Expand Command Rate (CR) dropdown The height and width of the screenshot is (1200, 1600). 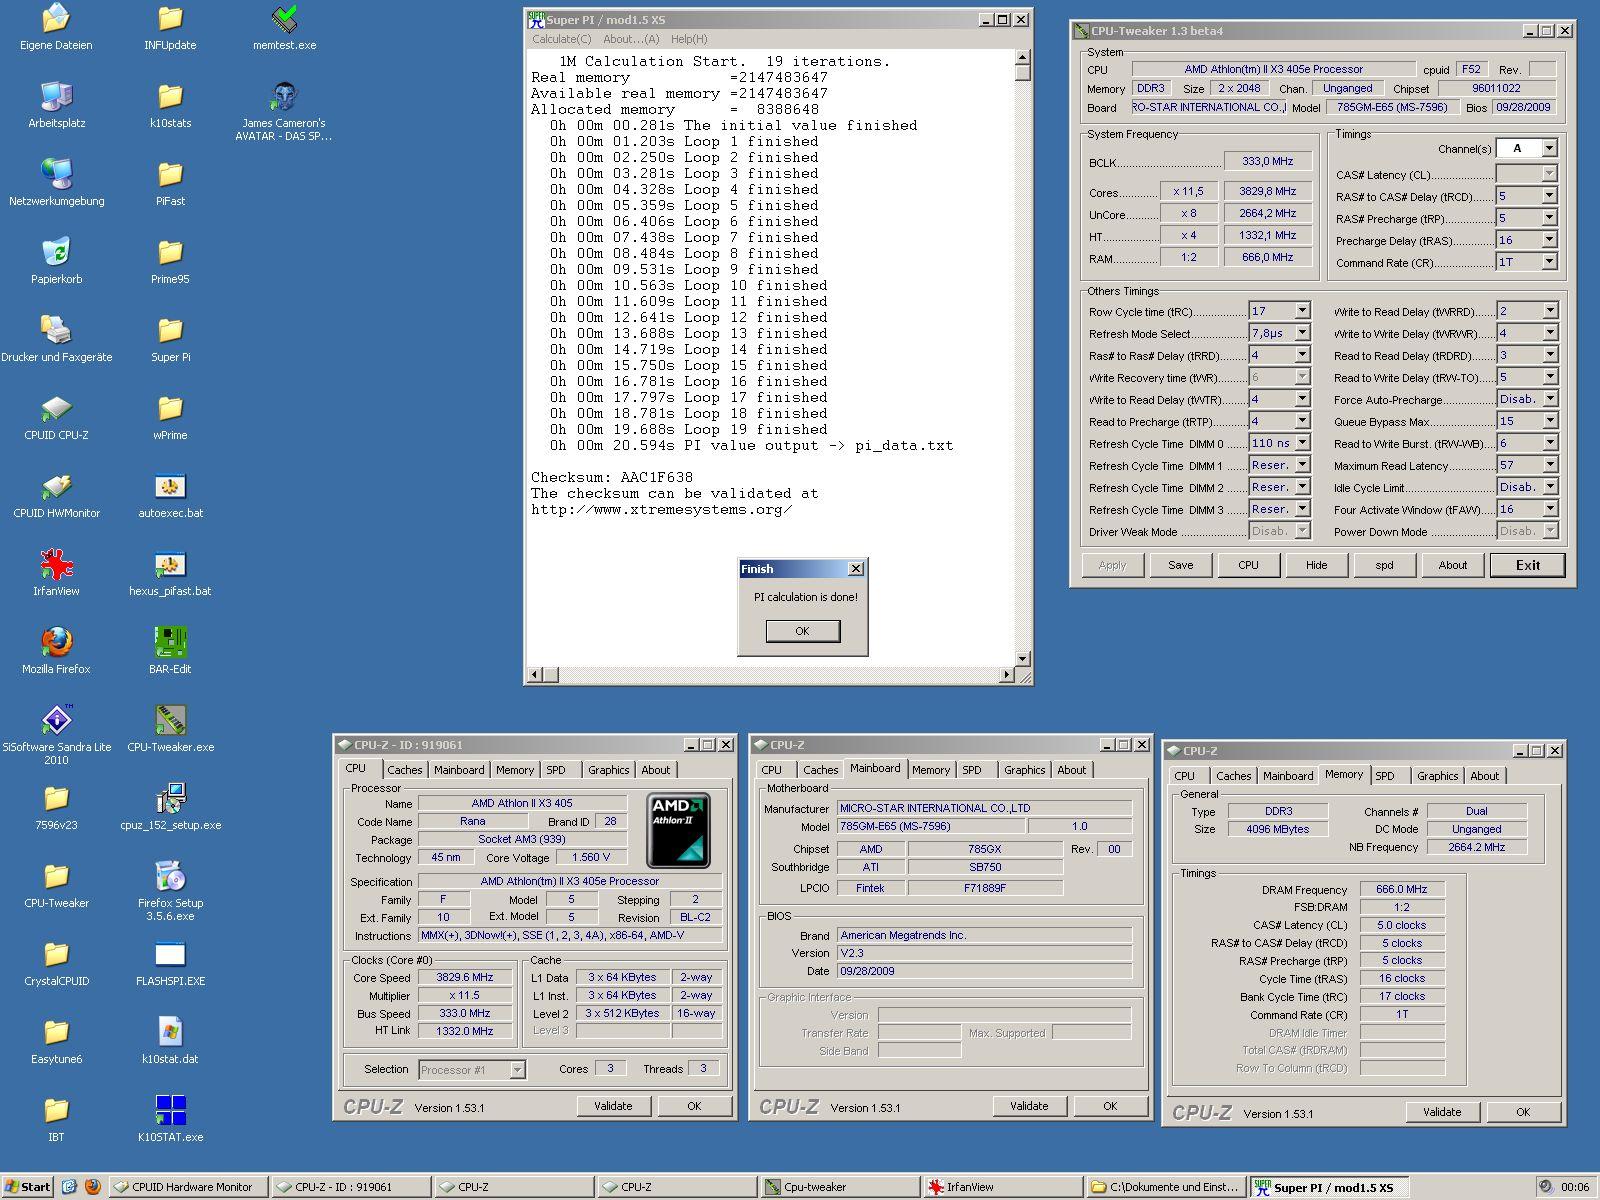(x=1549, y=262)
